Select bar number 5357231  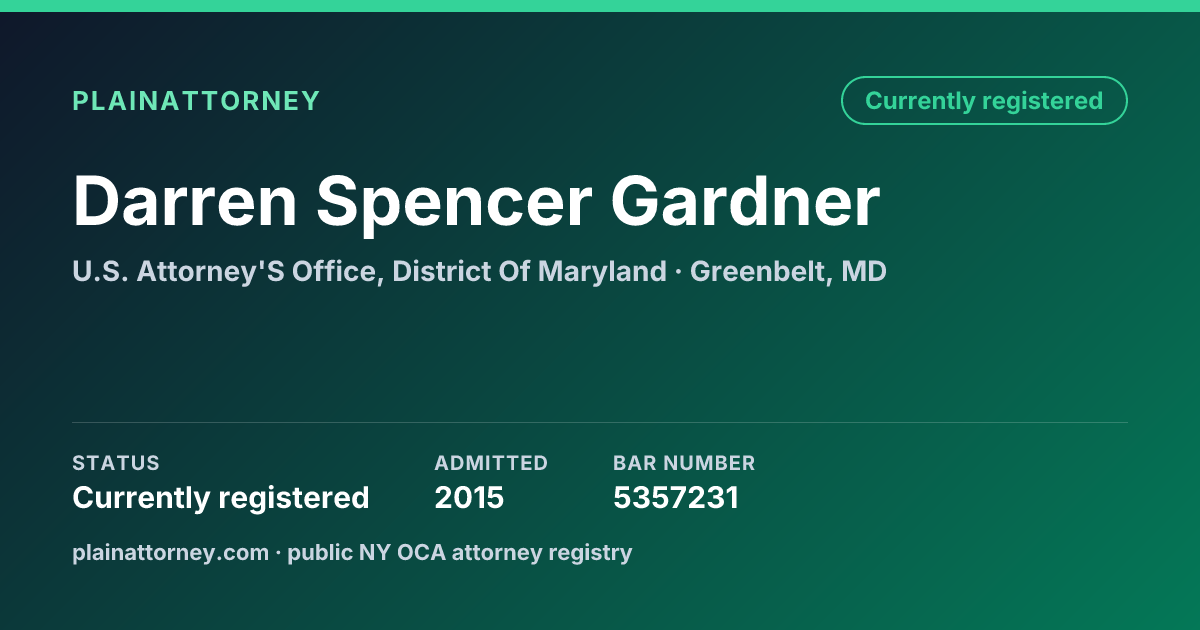click(x=676, y=497)
